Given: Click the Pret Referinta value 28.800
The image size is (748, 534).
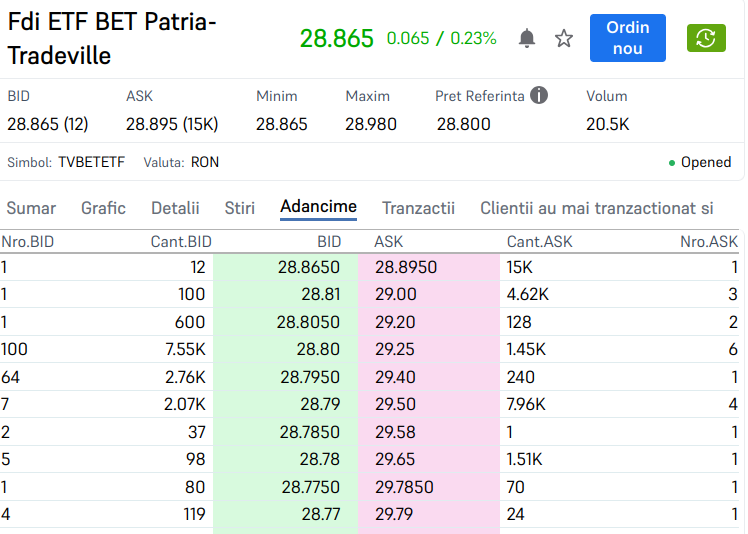Looking at the screenshot, I should tap(463, 124).
